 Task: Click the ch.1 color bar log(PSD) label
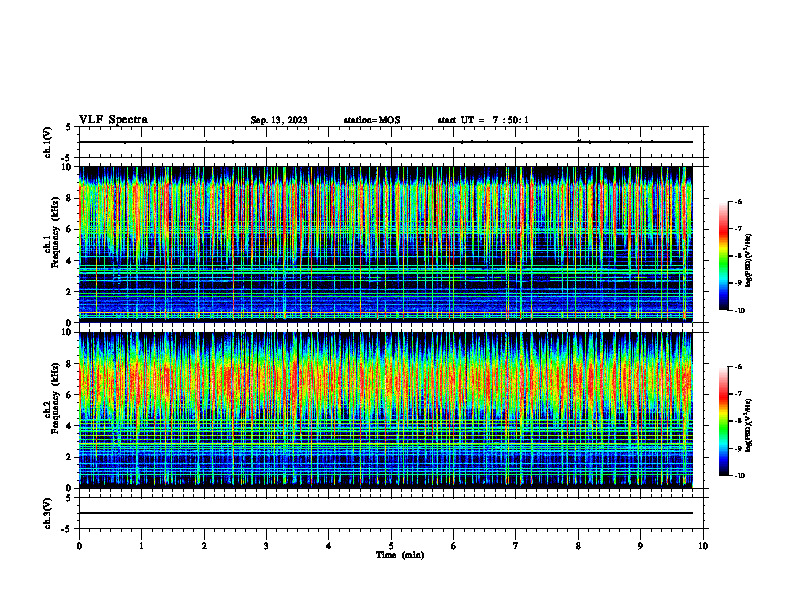click(749, 261)
